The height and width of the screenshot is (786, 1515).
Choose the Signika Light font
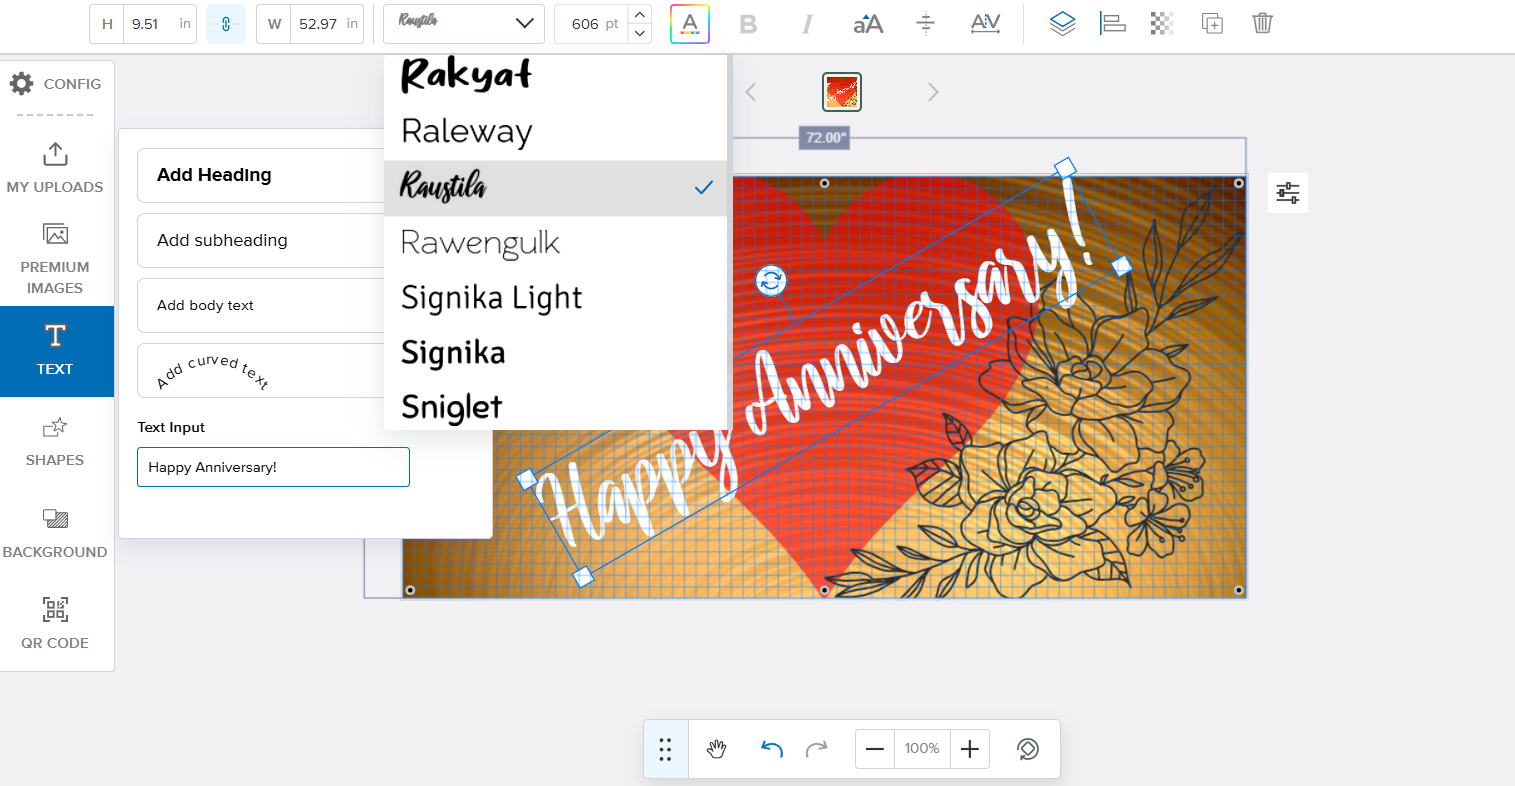pyautogui.click(x=556, y=297)
